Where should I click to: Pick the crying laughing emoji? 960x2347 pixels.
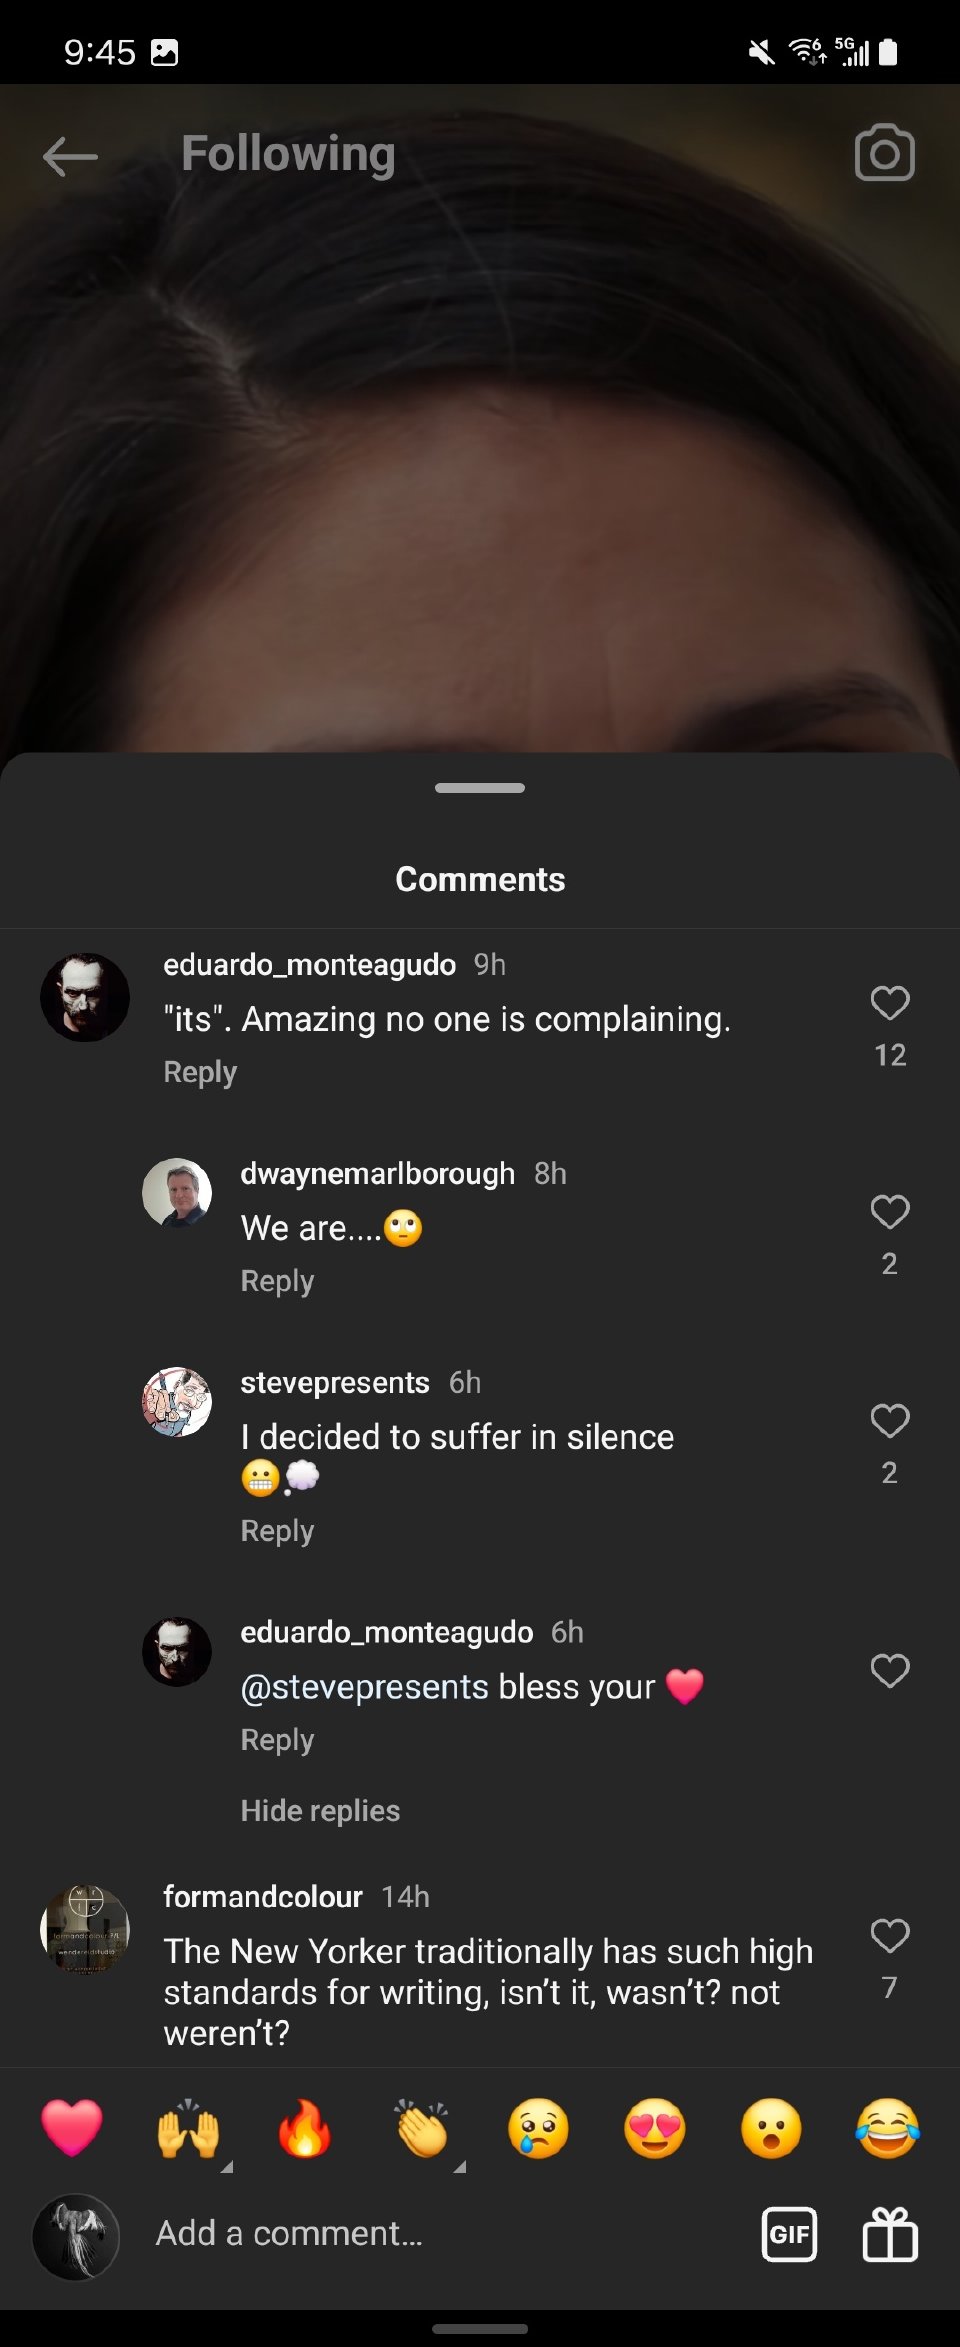click(887, 2128)
